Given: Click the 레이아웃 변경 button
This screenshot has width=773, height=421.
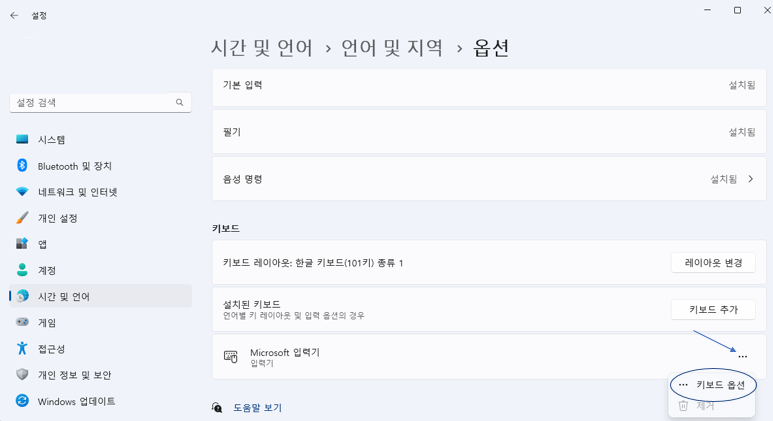Looking at the screenshot, I should [x=712, y=263].
